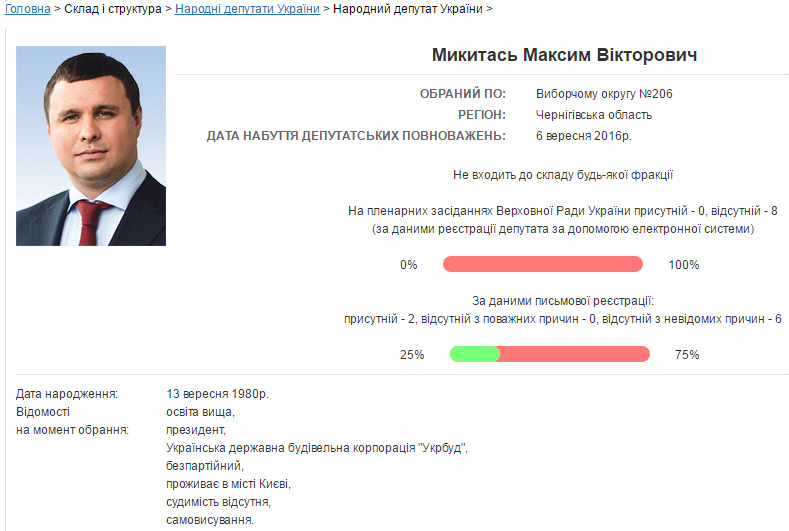
Task: Click the red electronic registration attendance bar
Action: pos(543,265)
